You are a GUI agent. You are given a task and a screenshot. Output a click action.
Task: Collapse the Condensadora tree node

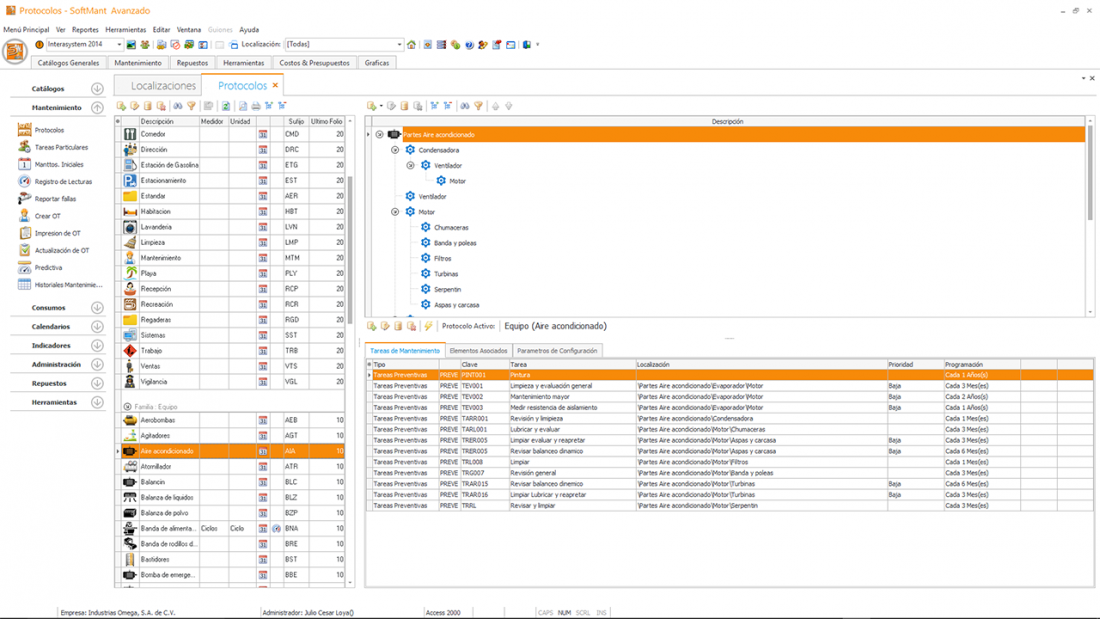point(395,150)
